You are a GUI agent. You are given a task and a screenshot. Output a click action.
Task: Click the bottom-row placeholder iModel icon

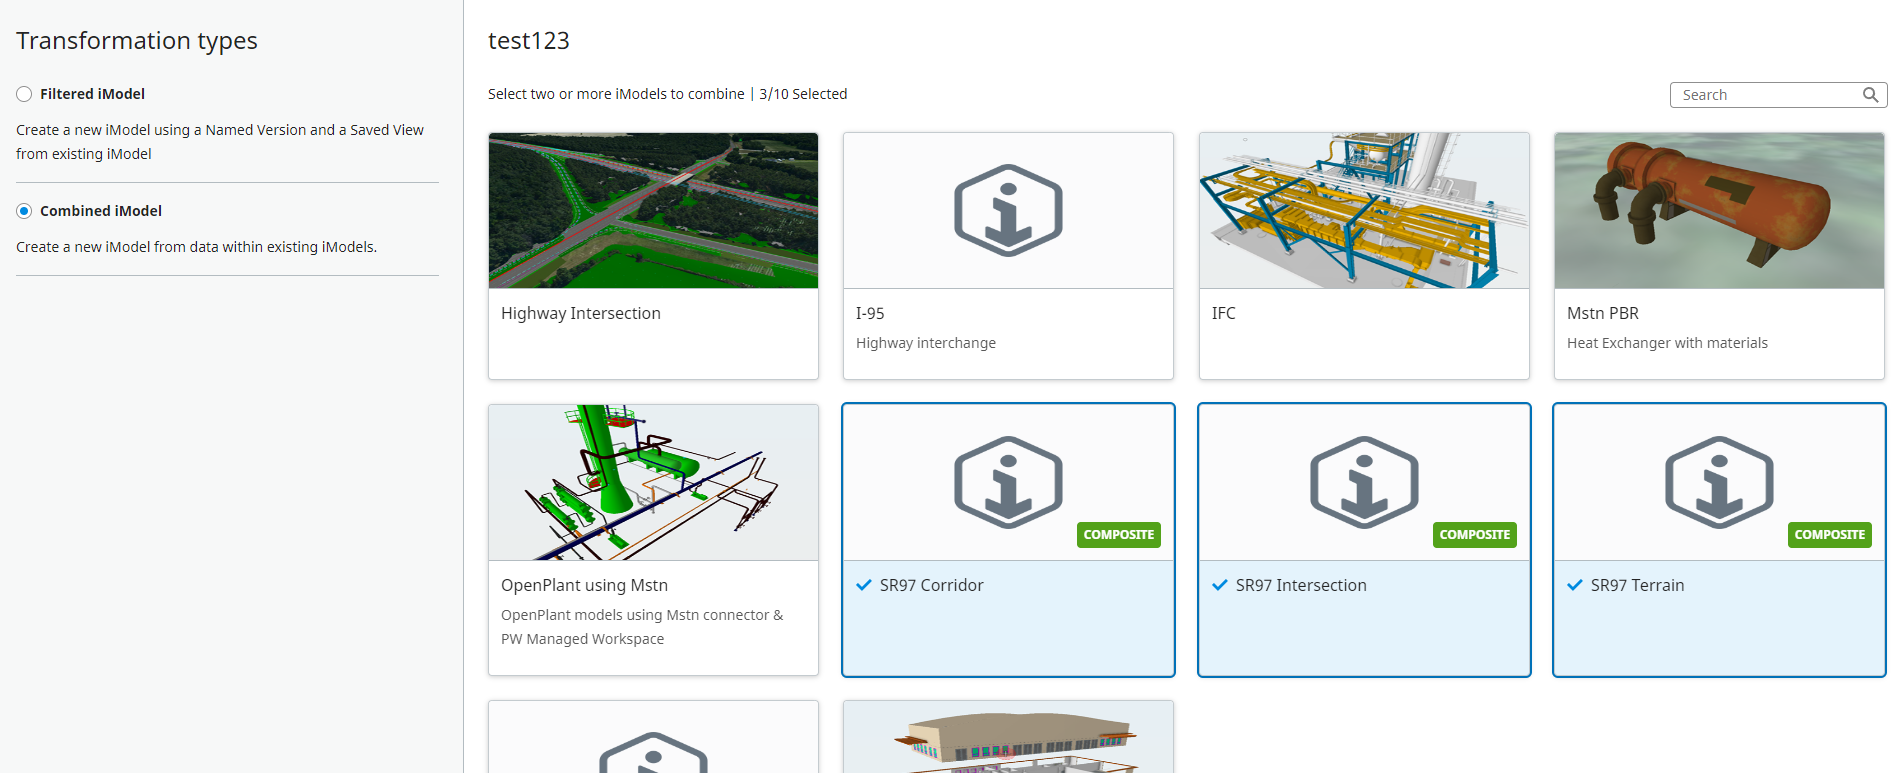pos(653,752)
